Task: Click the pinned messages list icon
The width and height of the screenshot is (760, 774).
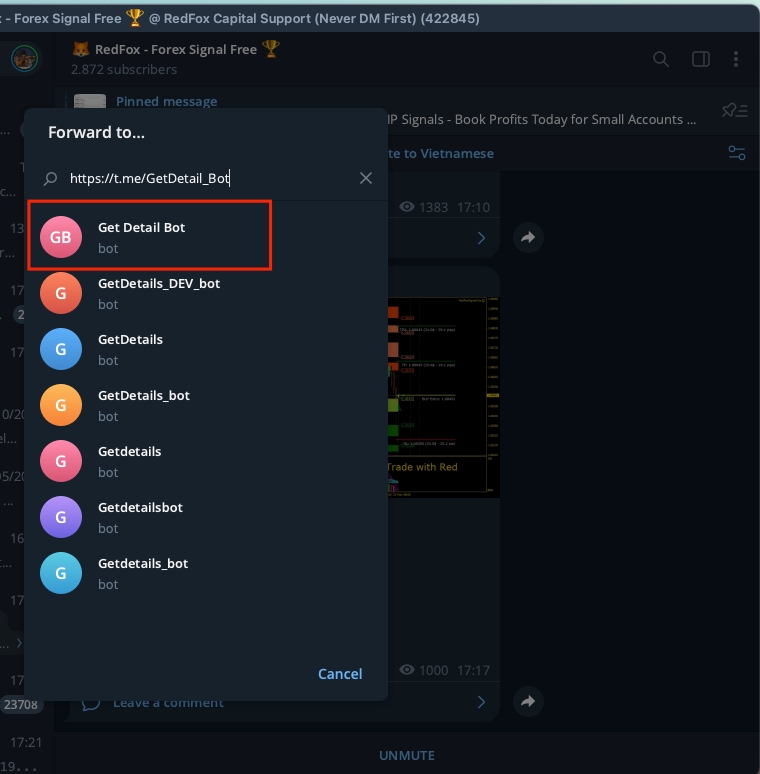Action: (735, 110)
